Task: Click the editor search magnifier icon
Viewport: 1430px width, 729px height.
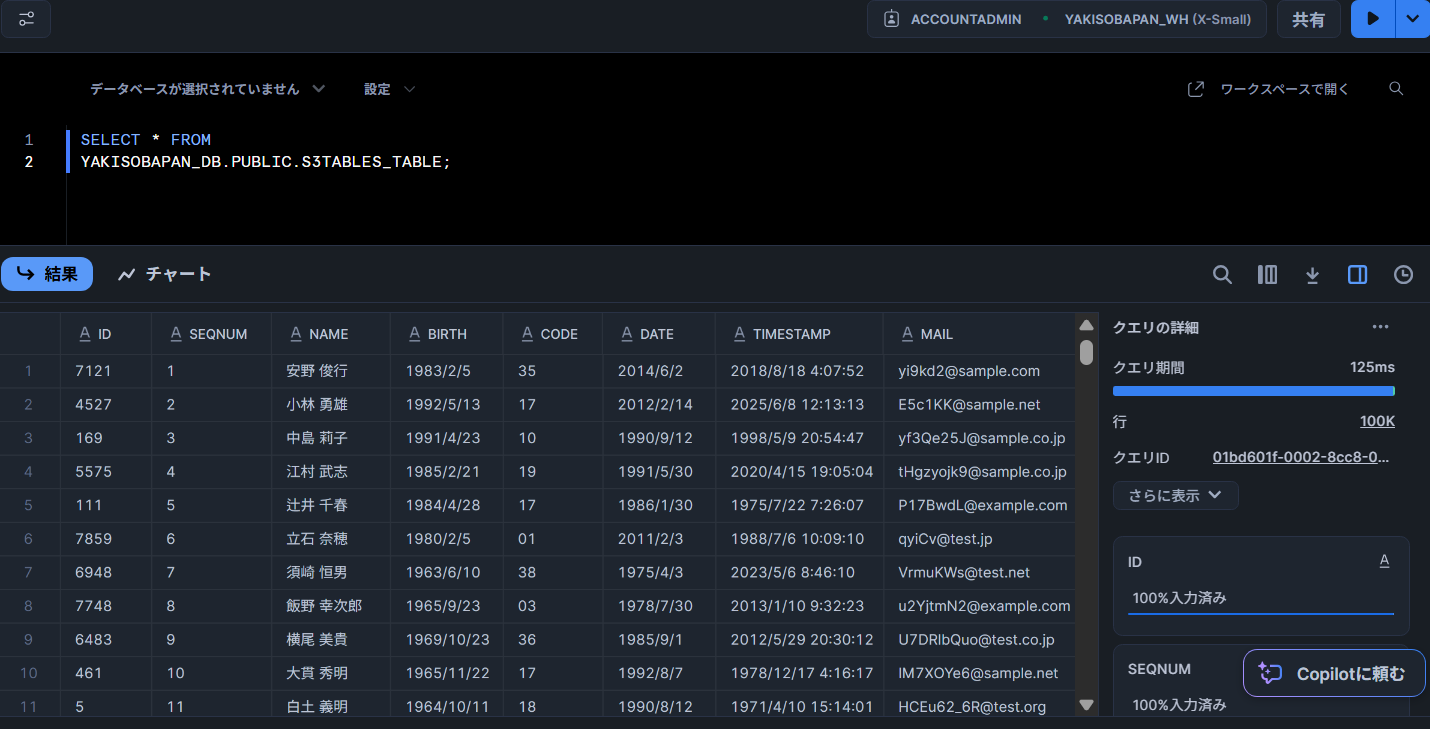Action: (x=1396, y=89)
